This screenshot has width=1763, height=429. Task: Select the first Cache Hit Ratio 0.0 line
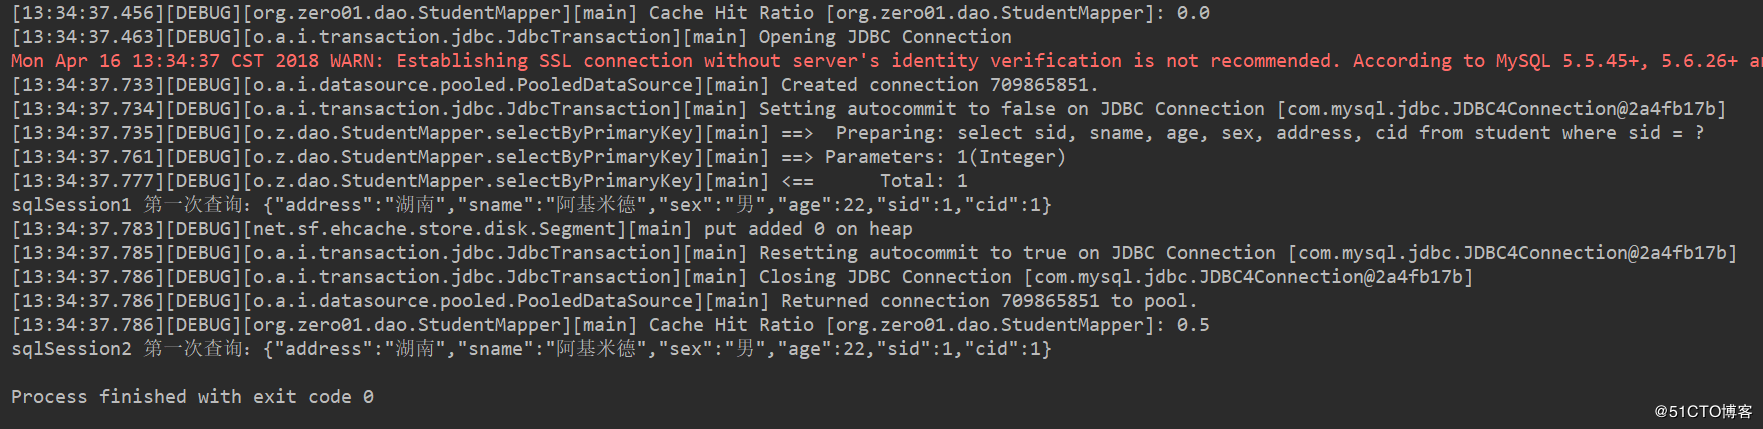point(610,13)
